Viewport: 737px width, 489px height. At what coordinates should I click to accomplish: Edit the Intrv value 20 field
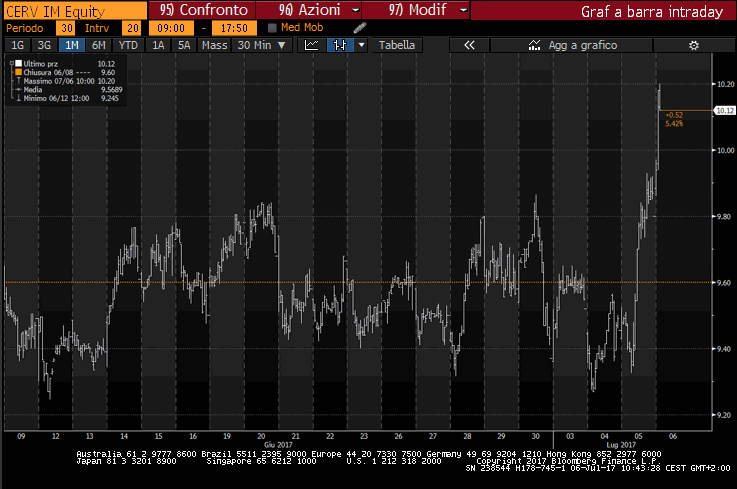tap(132, 28)
